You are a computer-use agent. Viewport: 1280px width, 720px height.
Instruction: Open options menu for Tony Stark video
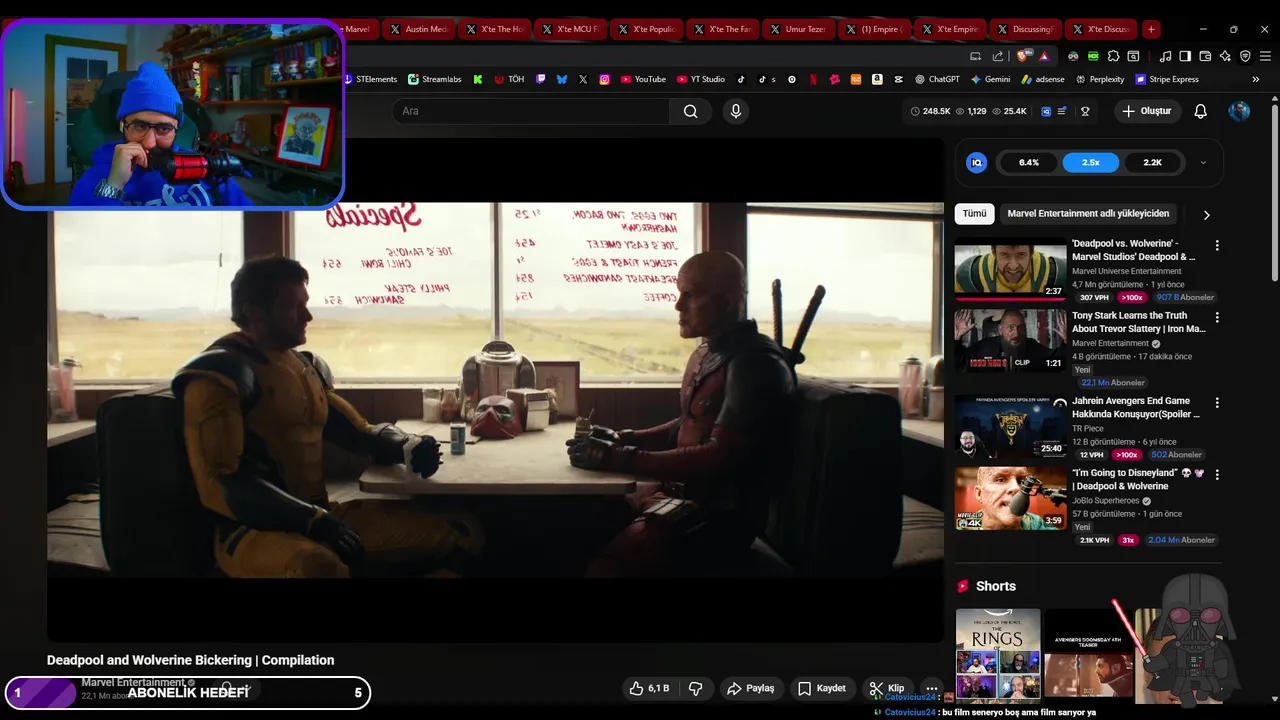pyautogui.click(x=1217, y=317)
